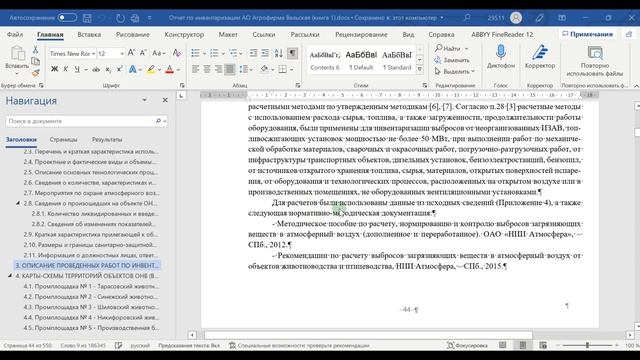
Task: Click the Save disk icon
Action: [87, 18]
